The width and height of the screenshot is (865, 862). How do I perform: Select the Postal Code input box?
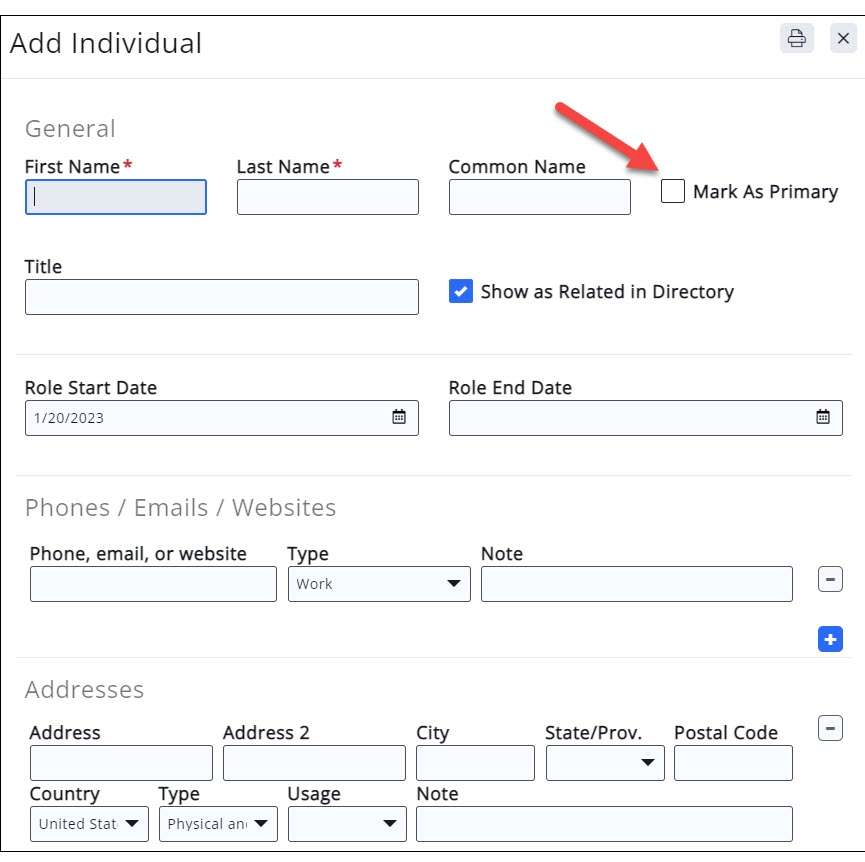(x=733, y=763)
